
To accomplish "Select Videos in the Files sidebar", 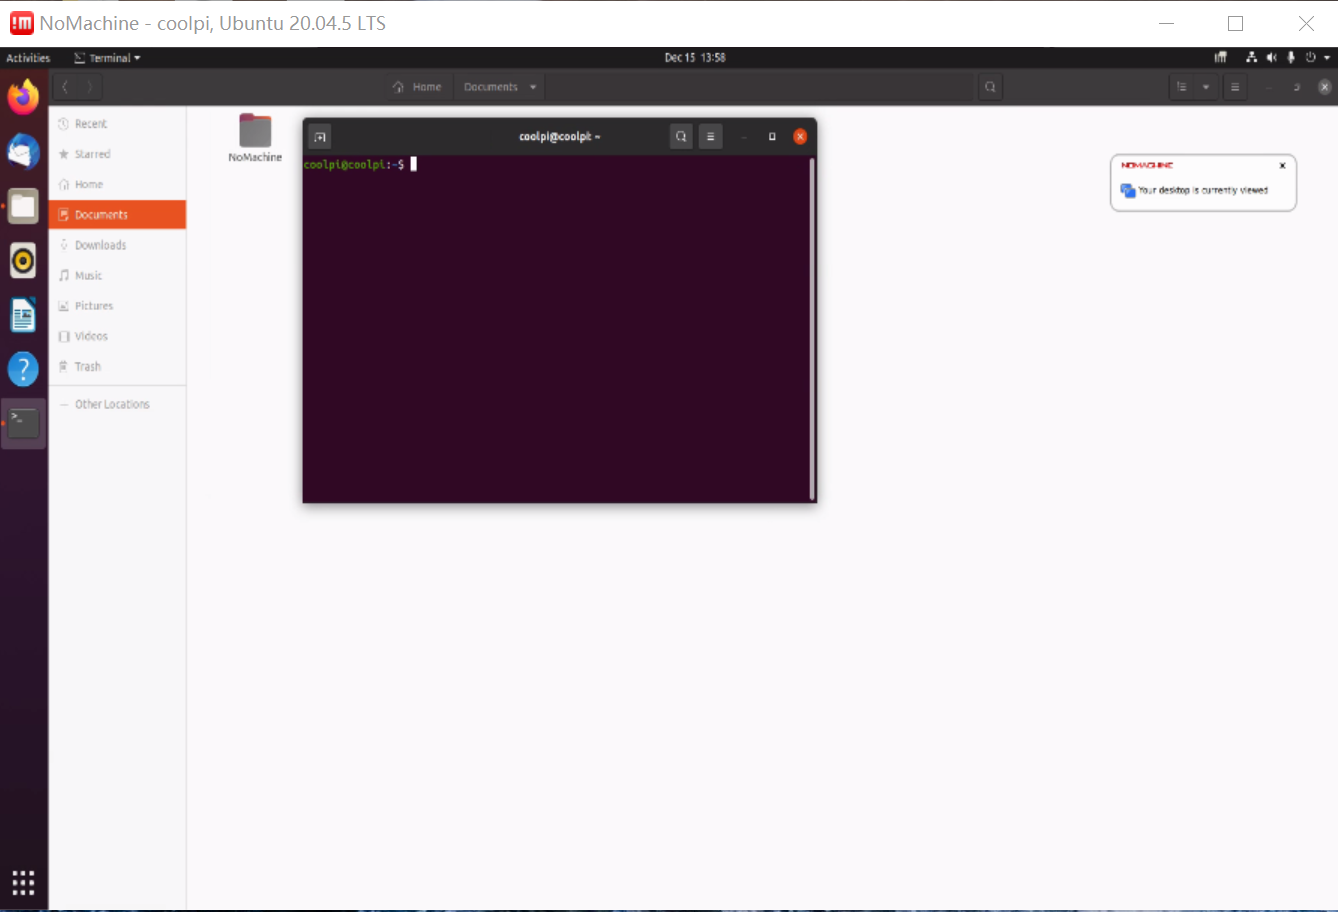I will tap(117, 336).
